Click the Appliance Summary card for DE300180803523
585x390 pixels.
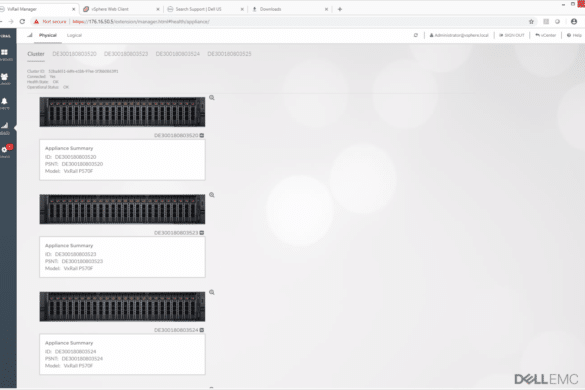tap(122, 257)
